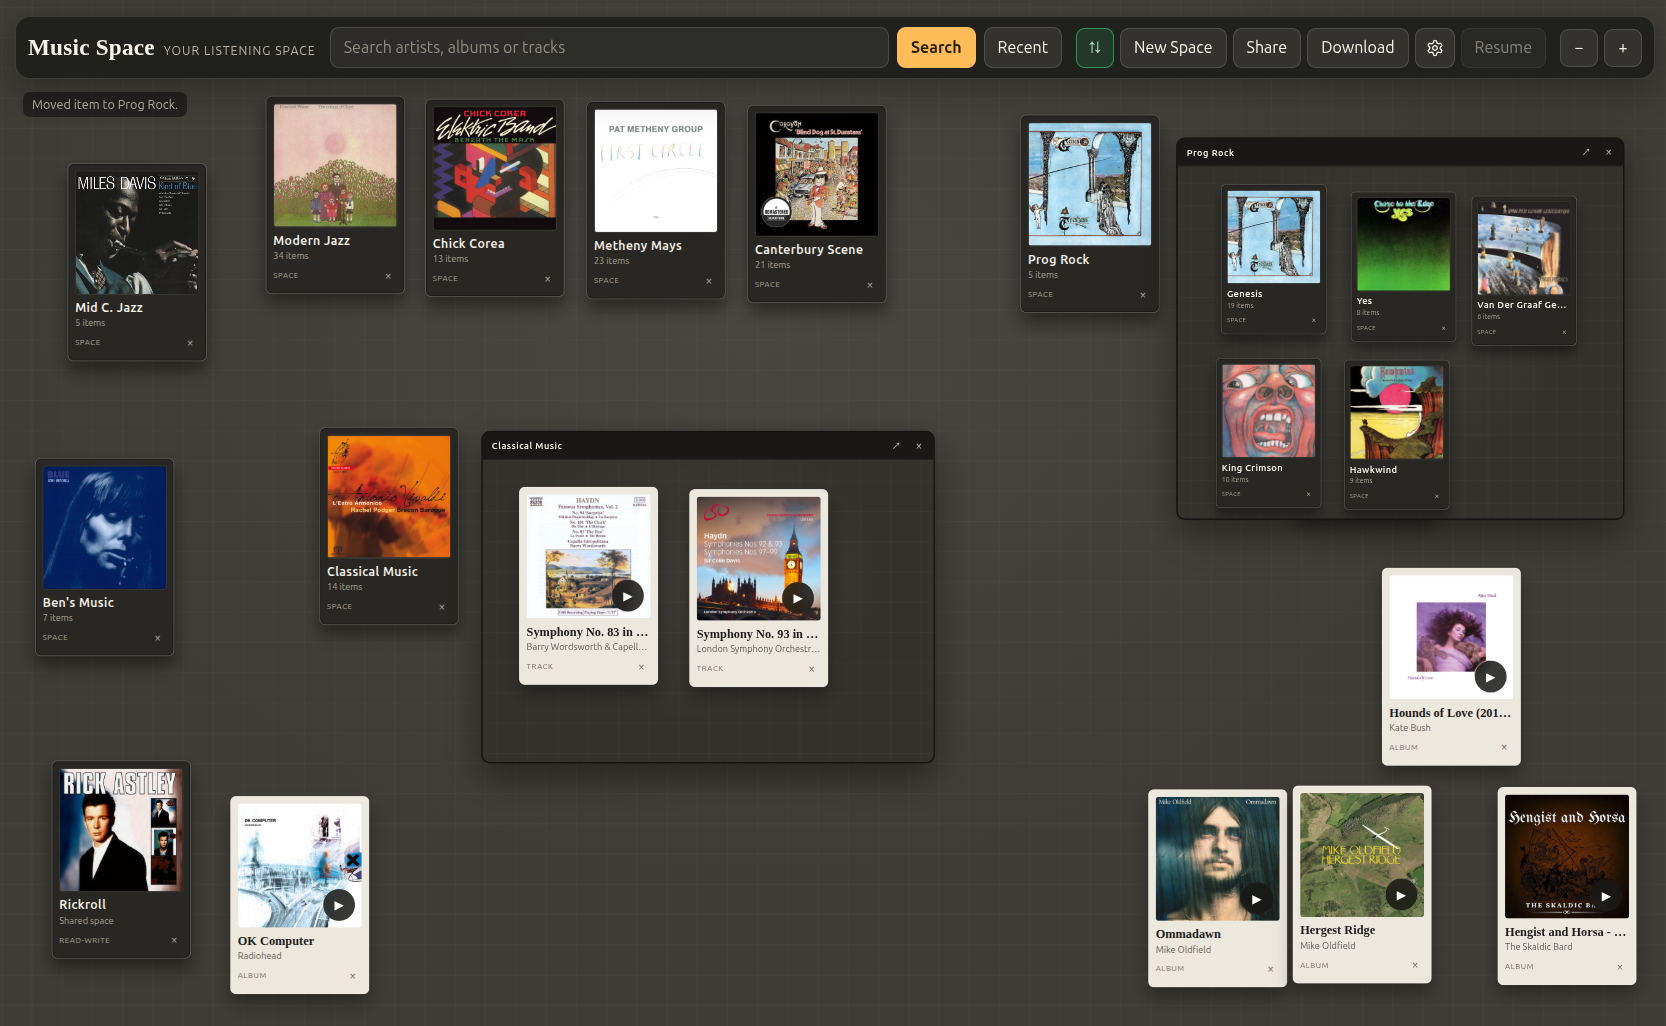Click the sort order toggle icon in toolbar
The height and width of the screenshot is (1026, 1666).
point(1094,48)
